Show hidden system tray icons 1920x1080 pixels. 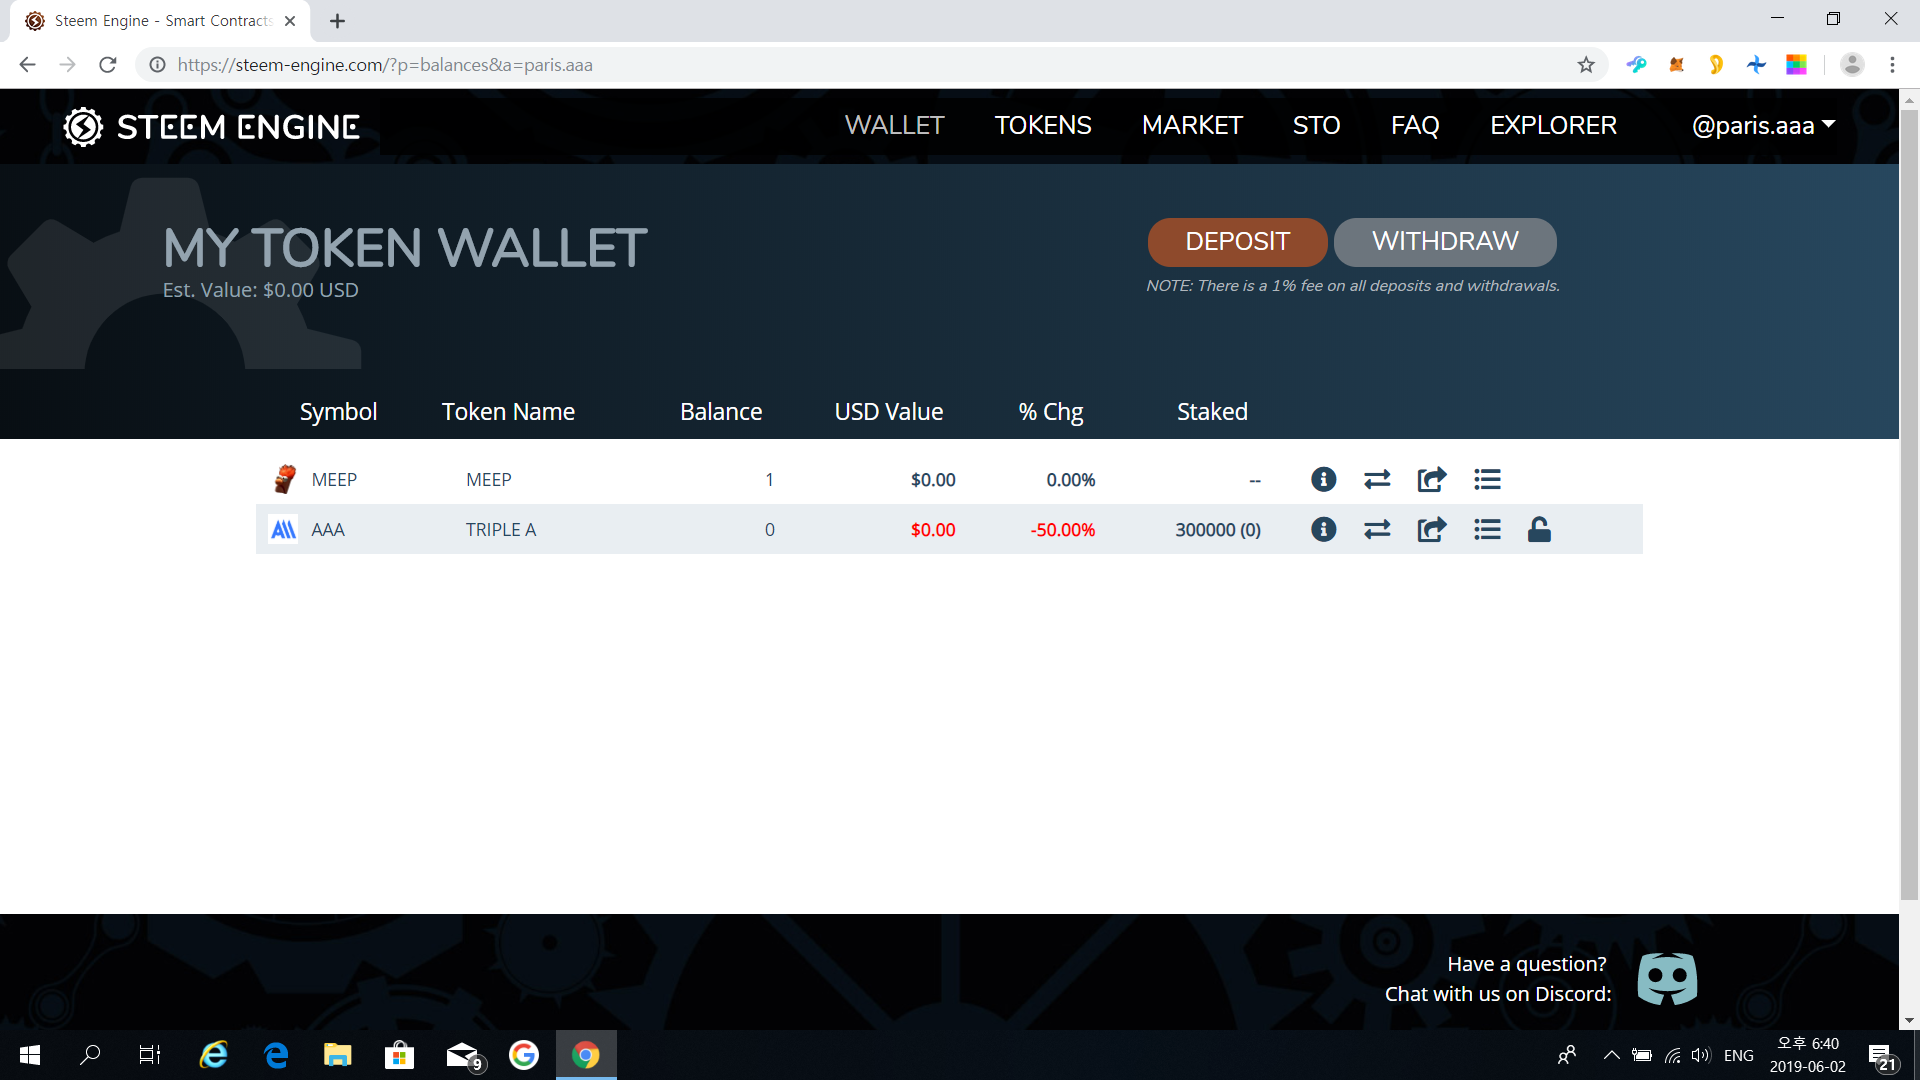[1611, 1055]
